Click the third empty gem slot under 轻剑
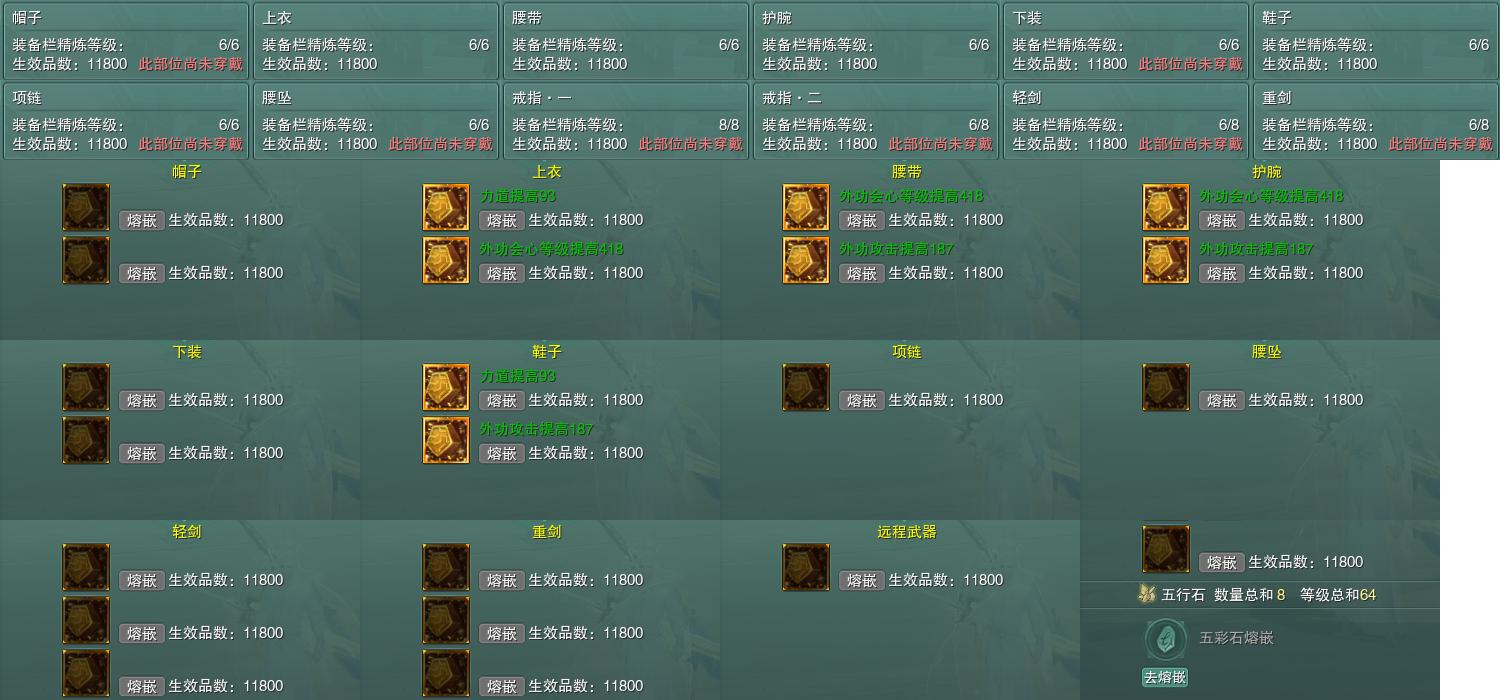Screen dimensions: 1500x700 tap(86, 673)
